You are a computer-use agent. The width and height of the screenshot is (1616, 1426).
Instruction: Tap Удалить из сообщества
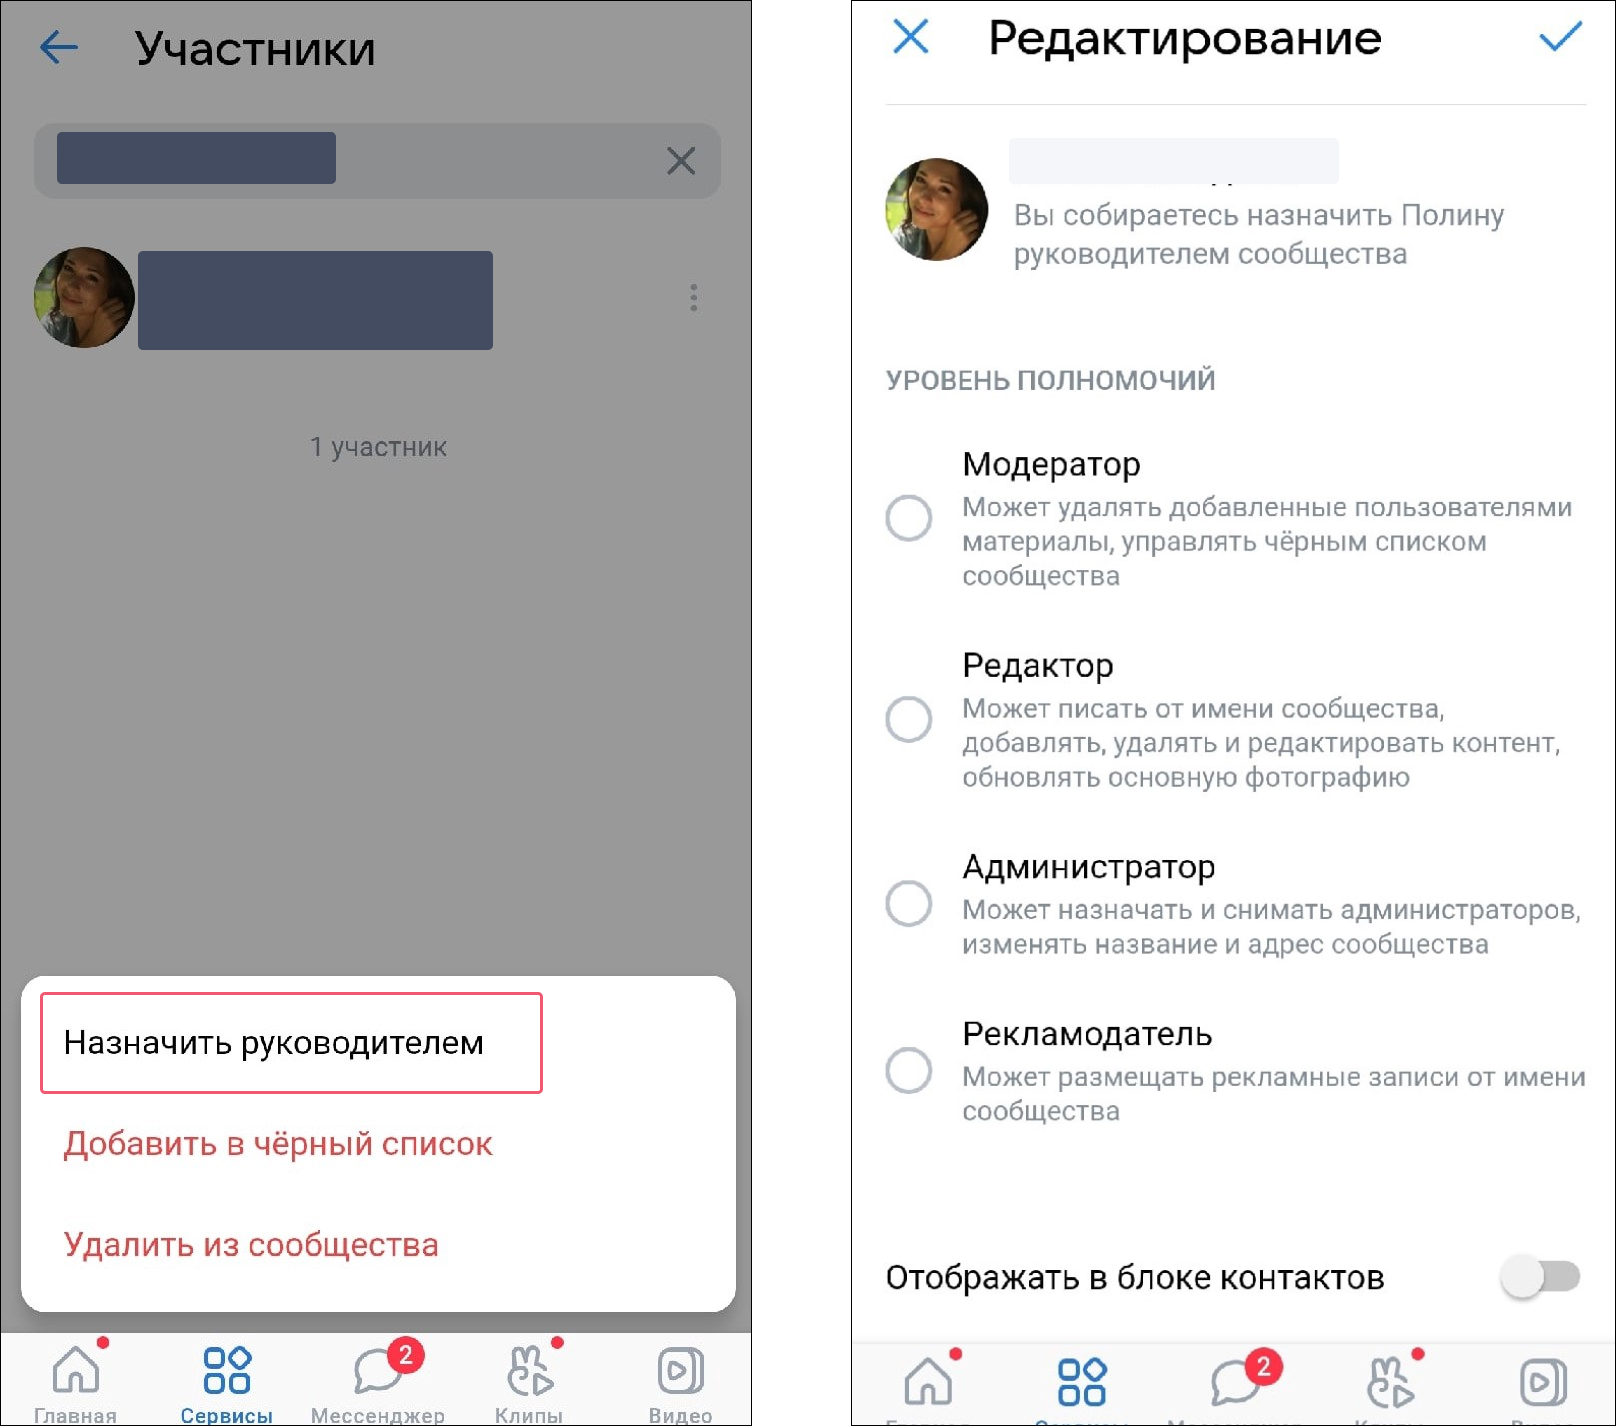pyautogui.click(x=251, y=1245)
